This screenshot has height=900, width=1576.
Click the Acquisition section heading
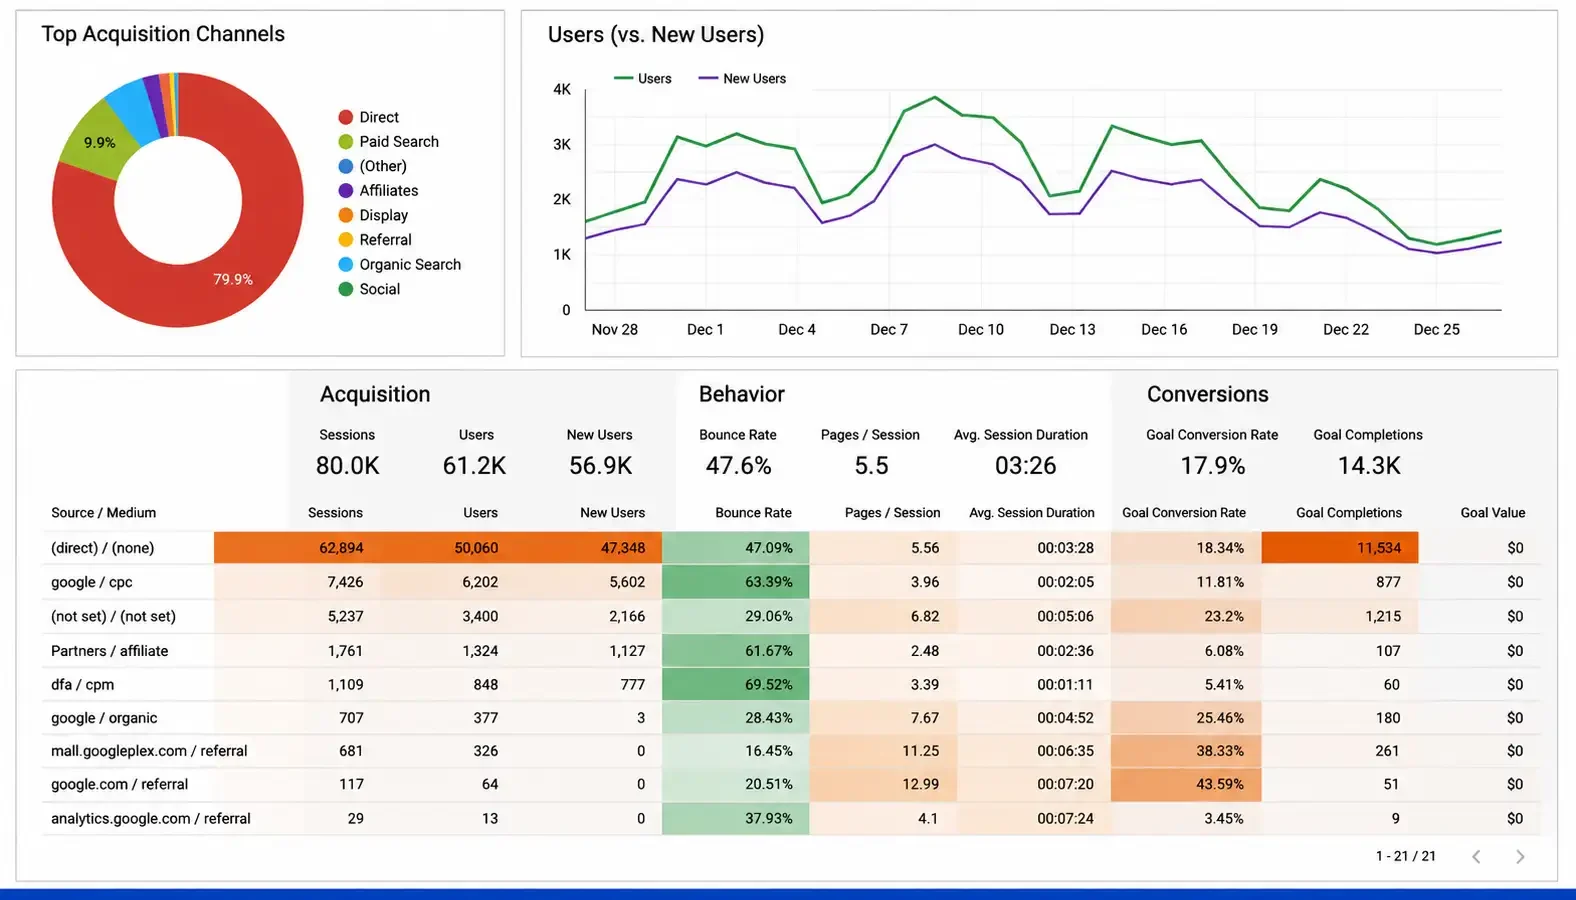coord(375,395)
